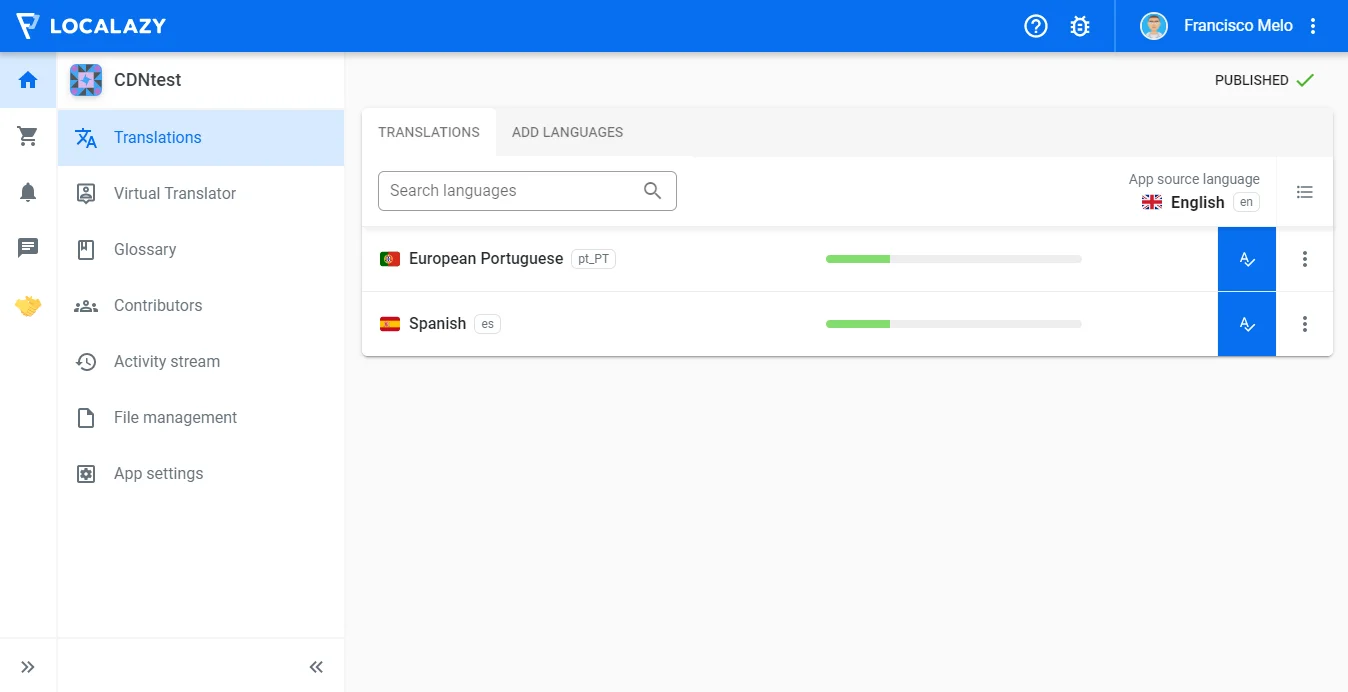Click the search magnifier icon
1348x692 pixels.
(x=653, y=191)
